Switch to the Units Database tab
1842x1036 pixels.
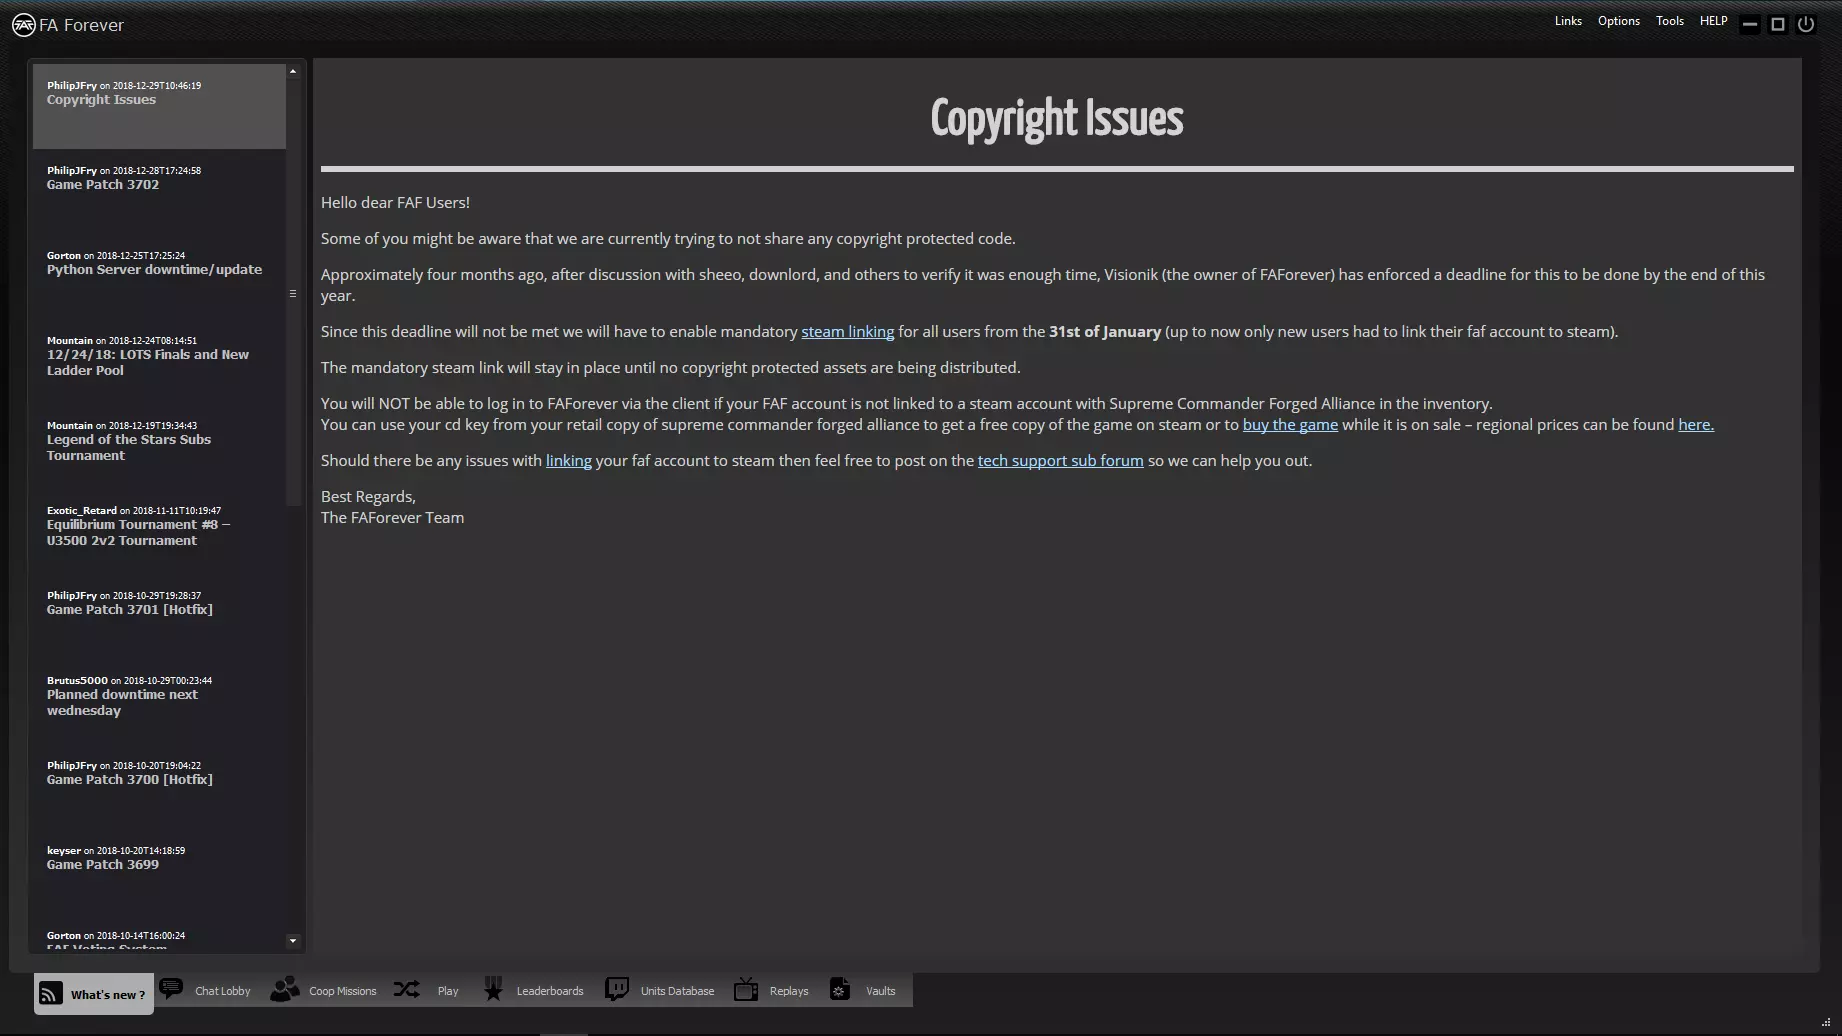(x=661, y=990)
